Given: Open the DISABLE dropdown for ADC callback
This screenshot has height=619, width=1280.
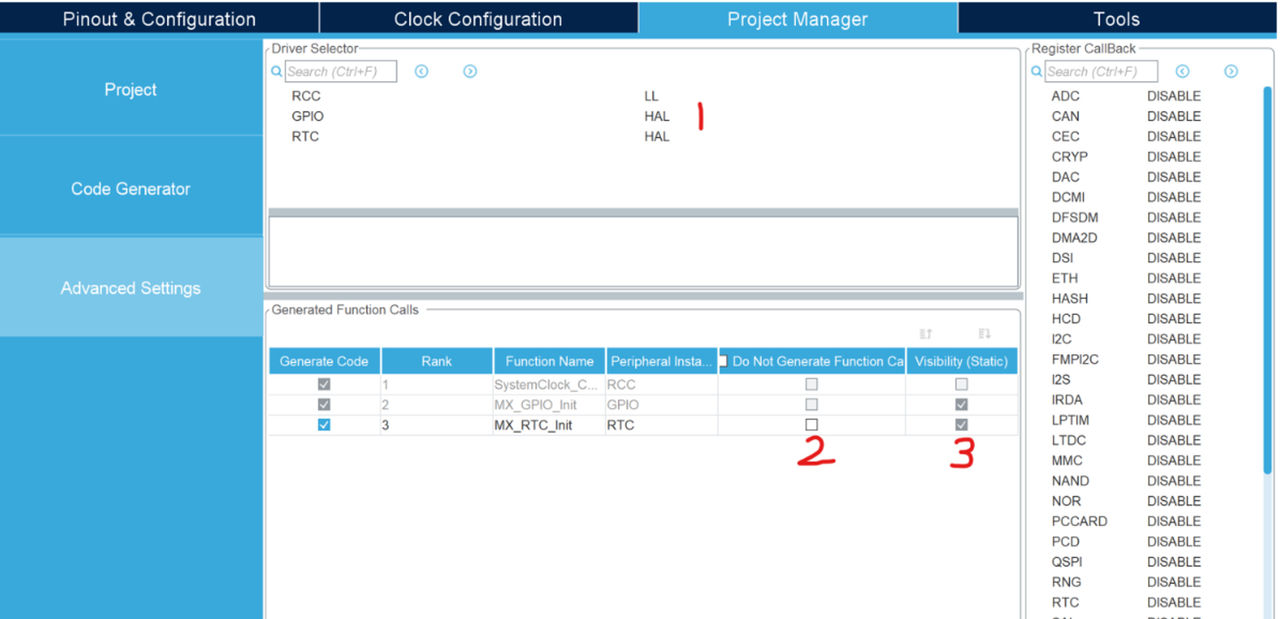Looking at the screenshot, I should pos(1174,96).
